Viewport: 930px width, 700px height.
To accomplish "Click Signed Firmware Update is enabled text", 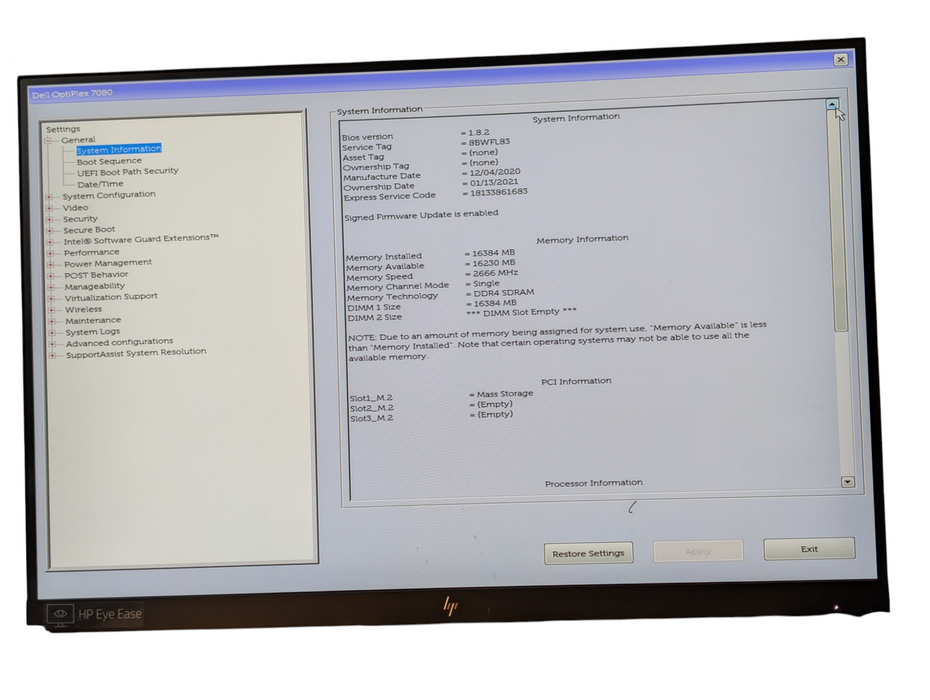I will point(421,215).
